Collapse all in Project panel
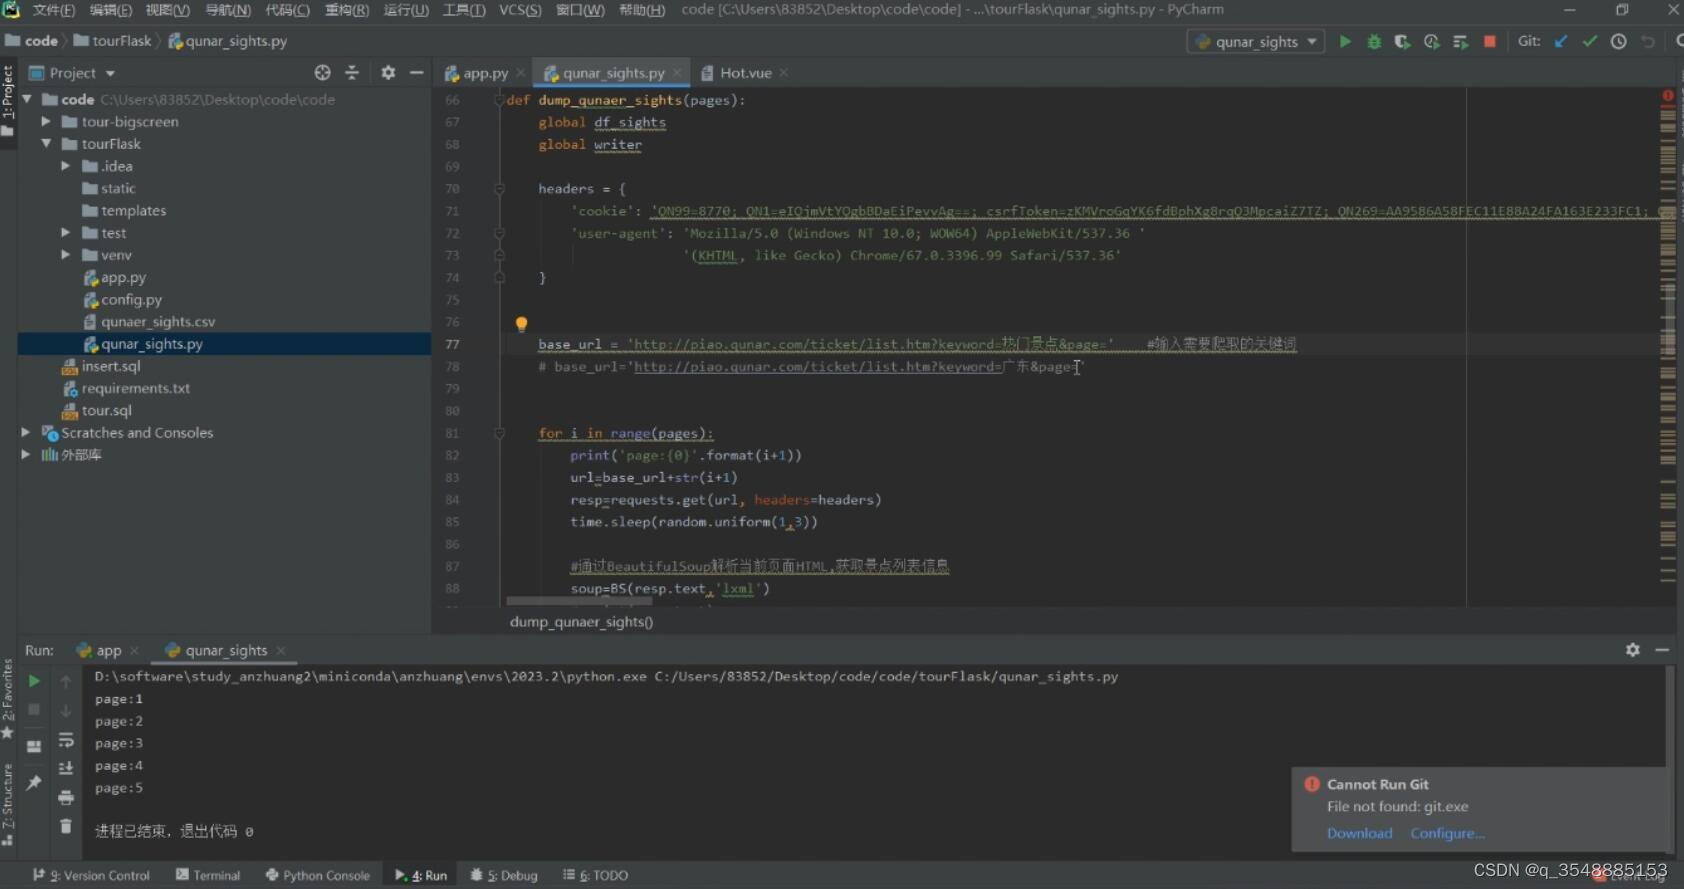This screenshot has width=1684, height=889. pyautogui.click(x=352, y=72)
